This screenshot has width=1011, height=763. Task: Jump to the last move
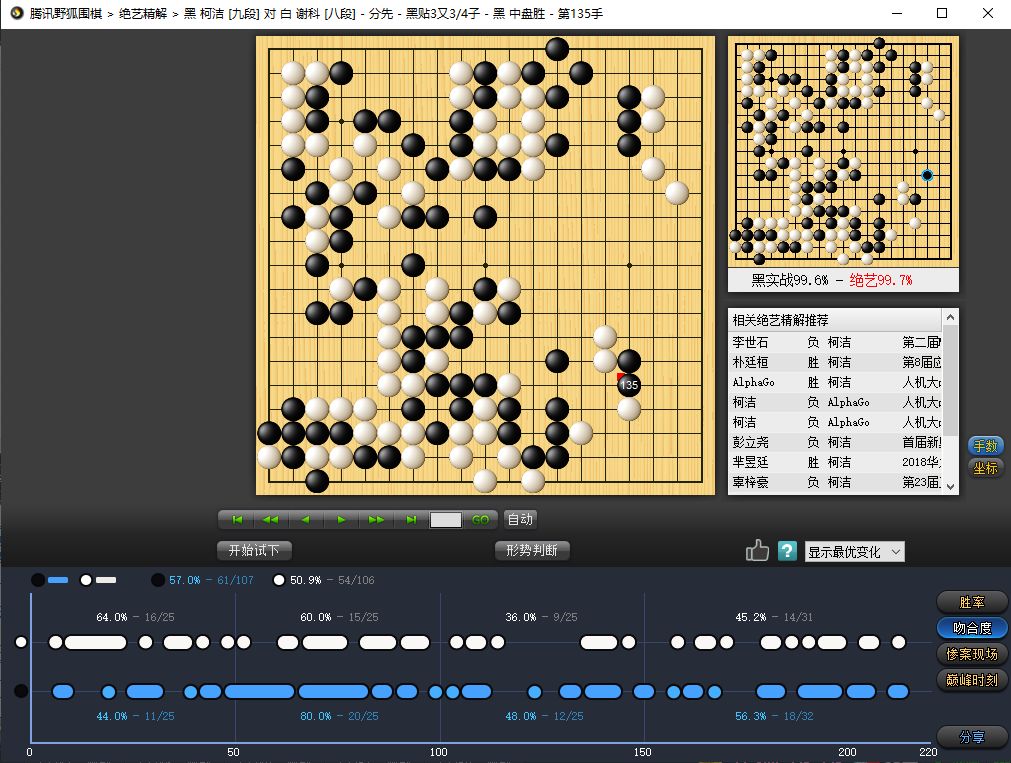411,520
